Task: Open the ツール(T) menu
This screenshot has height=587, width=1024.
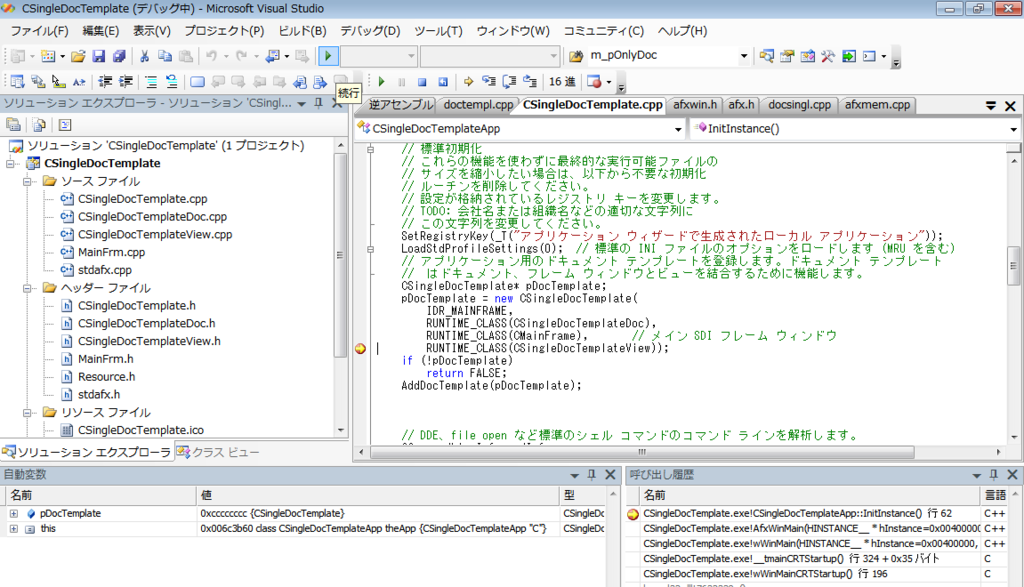Action: (x=438, y=31)
